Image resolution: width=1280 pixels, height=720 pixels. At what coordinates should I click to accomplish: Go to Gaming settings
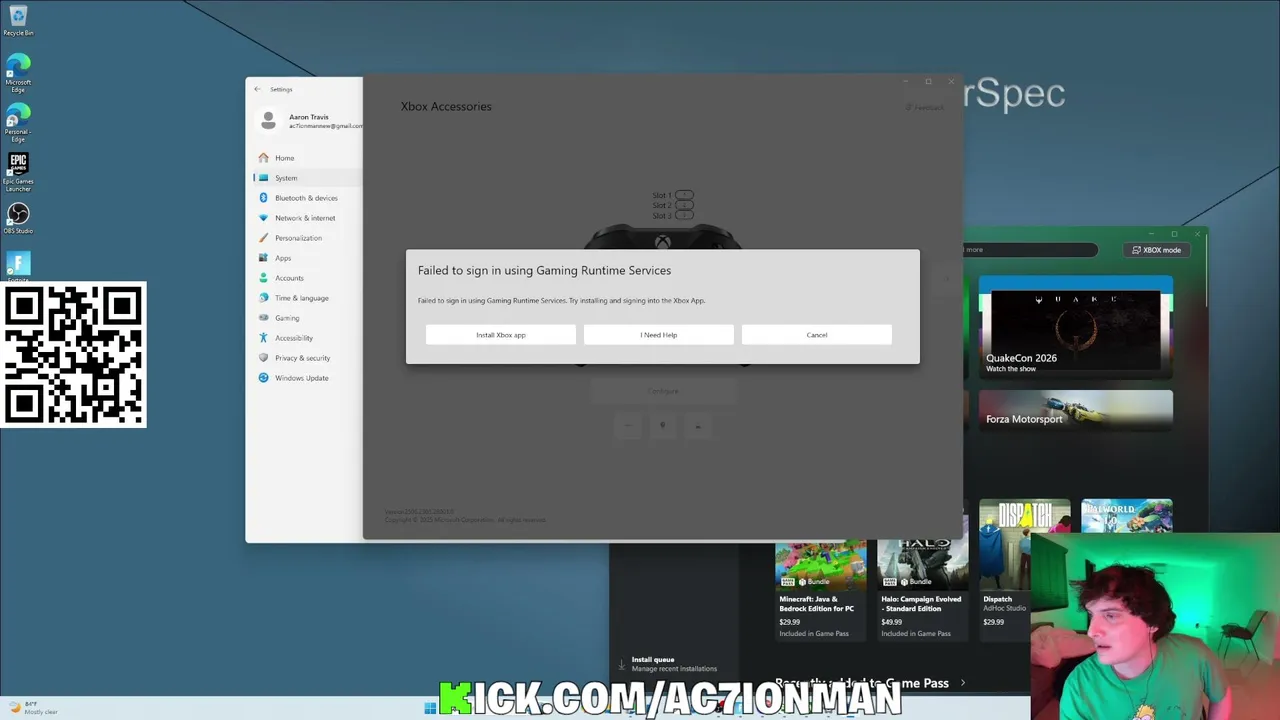pos(308,318)
